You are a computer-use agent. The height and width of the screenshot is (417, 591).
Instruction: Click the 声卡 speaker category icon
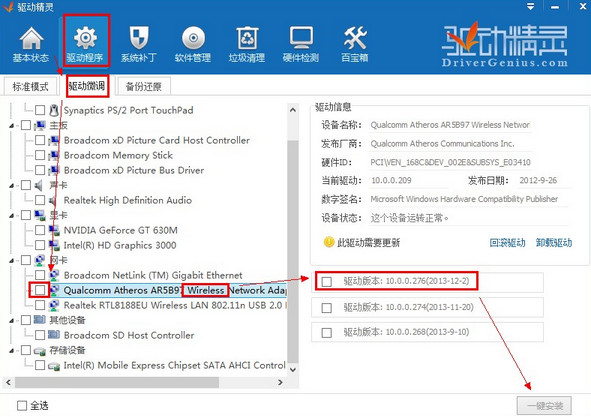(x=39, y=185)
